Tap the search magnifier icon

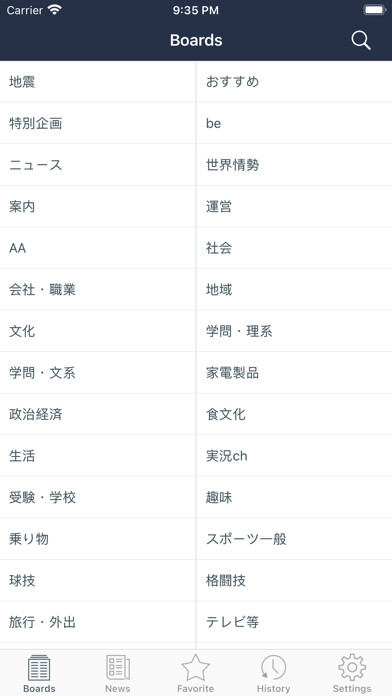click(x=361, y=40)
